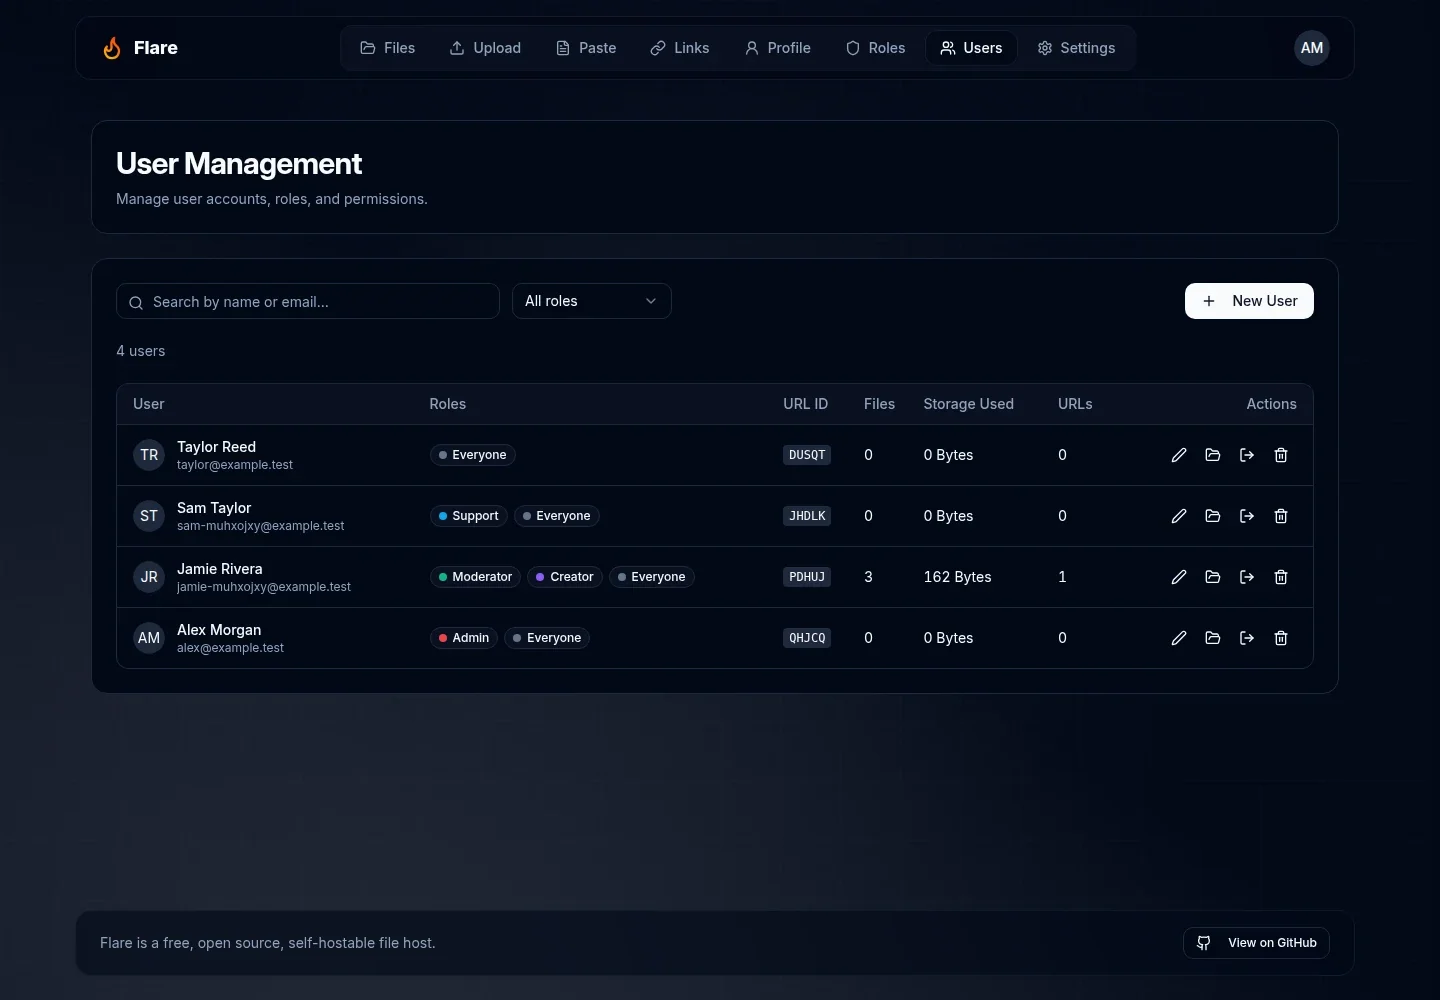
Task: Click the alex@example.test email
Action: click(230, 648)
